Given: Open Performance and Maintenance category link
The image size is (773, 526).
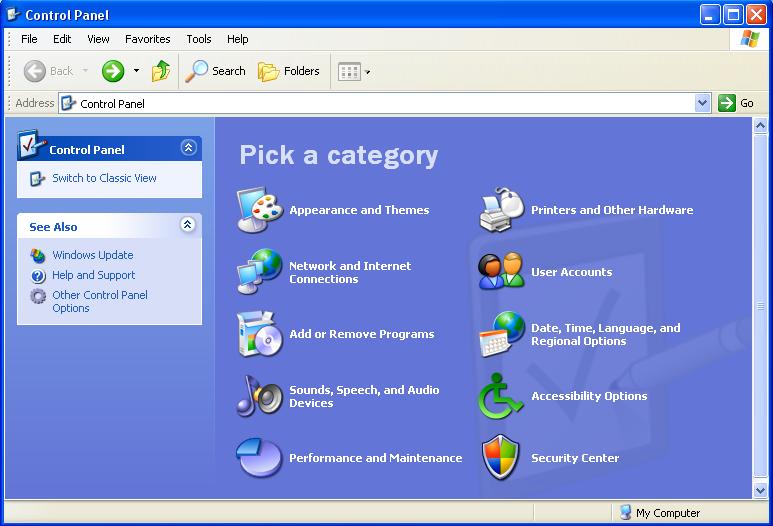Looking at the screenshot, I should point(375,458).
